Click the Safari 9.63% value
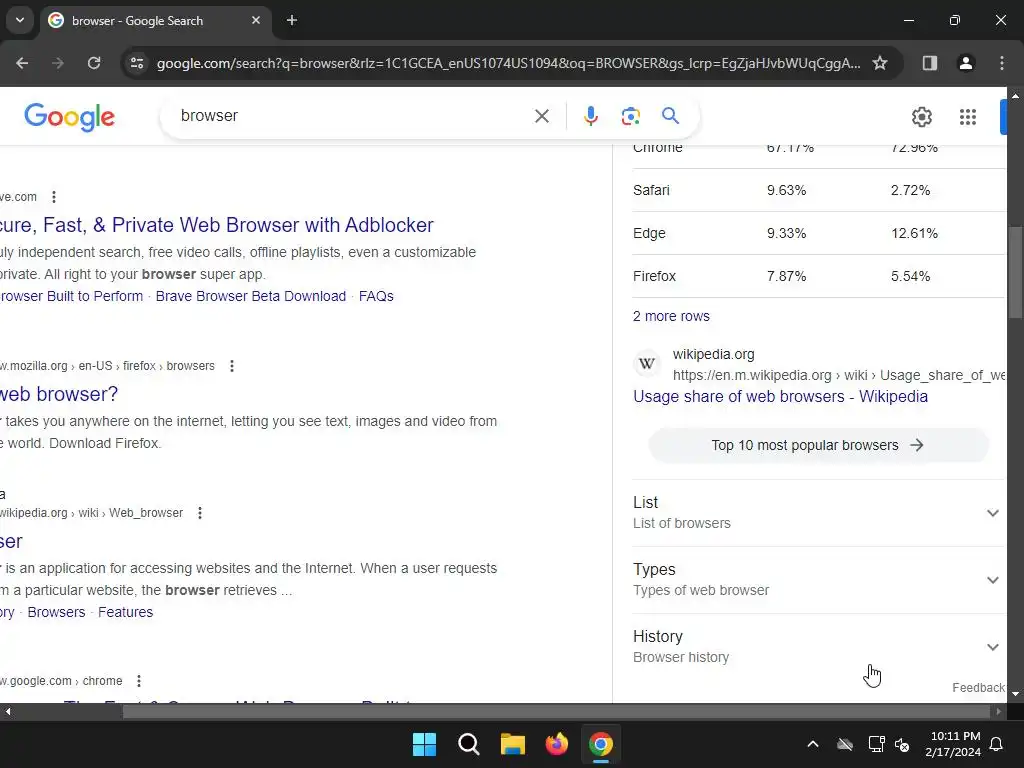This screenshot has height=768, width=1024. click(786, 190)
